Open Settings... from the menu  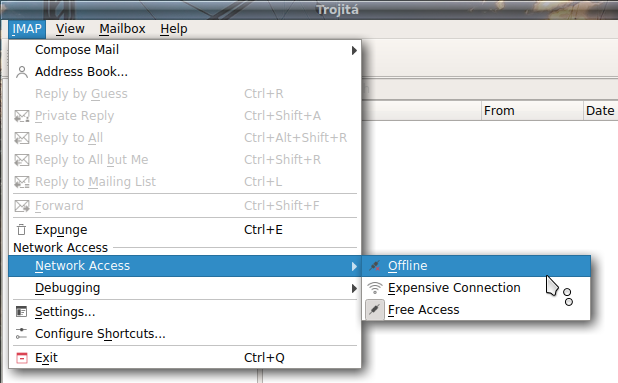(x=185, y=312)
